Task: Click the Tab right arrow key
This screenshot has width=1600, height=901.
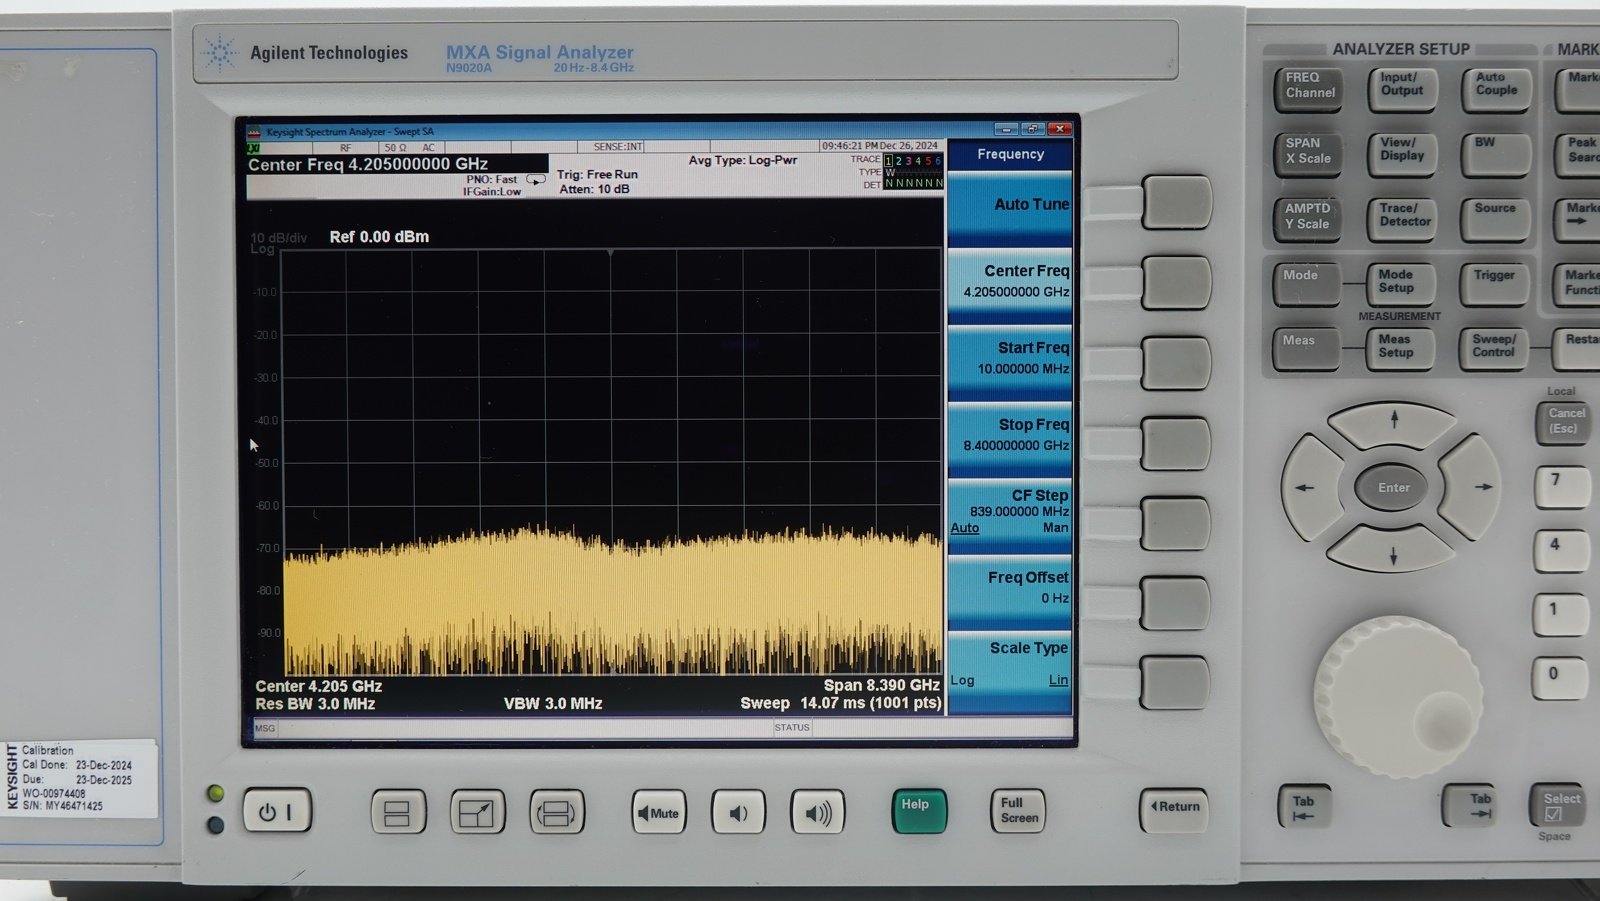Action: coord(1468,806)
